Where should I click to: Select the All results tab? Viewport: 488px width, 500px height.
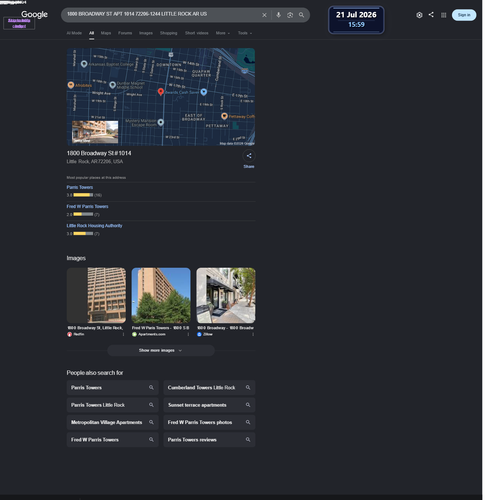pyautogui.click(x=91, y=33)
